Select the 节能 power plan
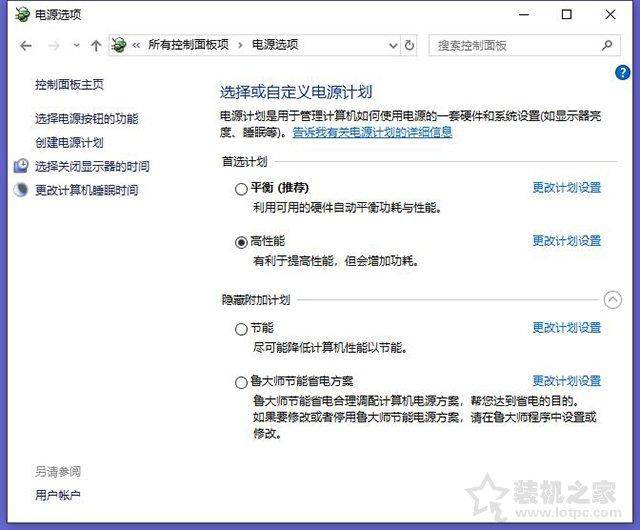This screenshot has height=530, width=640. click(x=241, y=329)
